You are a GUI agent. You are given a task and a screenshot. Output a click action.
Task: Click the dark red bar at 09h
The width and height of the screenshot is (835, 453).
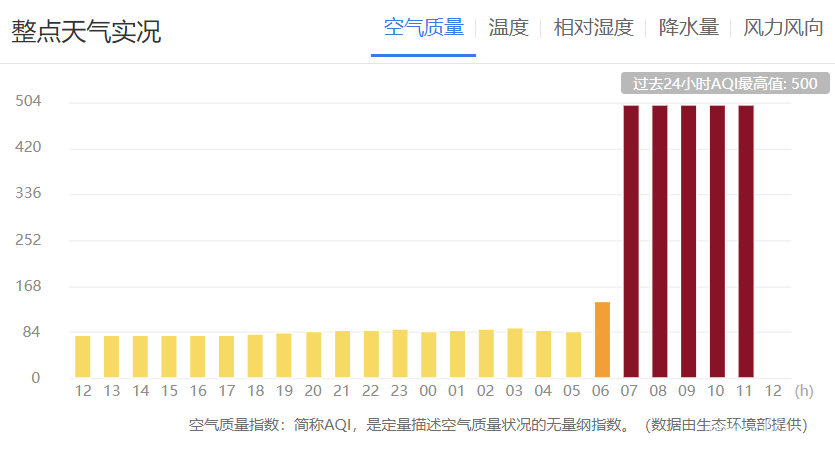[688, 241]
